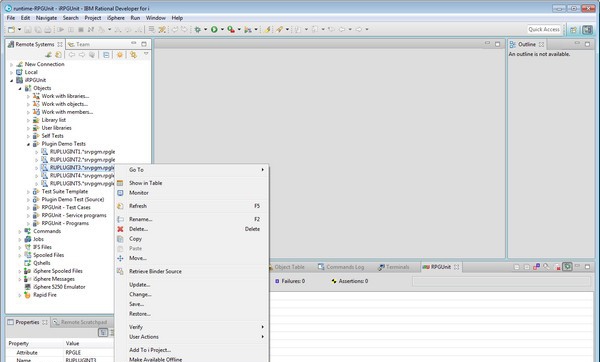Expand the Local connection node
Screen dimensions: 600x362
tap(11, 73)
